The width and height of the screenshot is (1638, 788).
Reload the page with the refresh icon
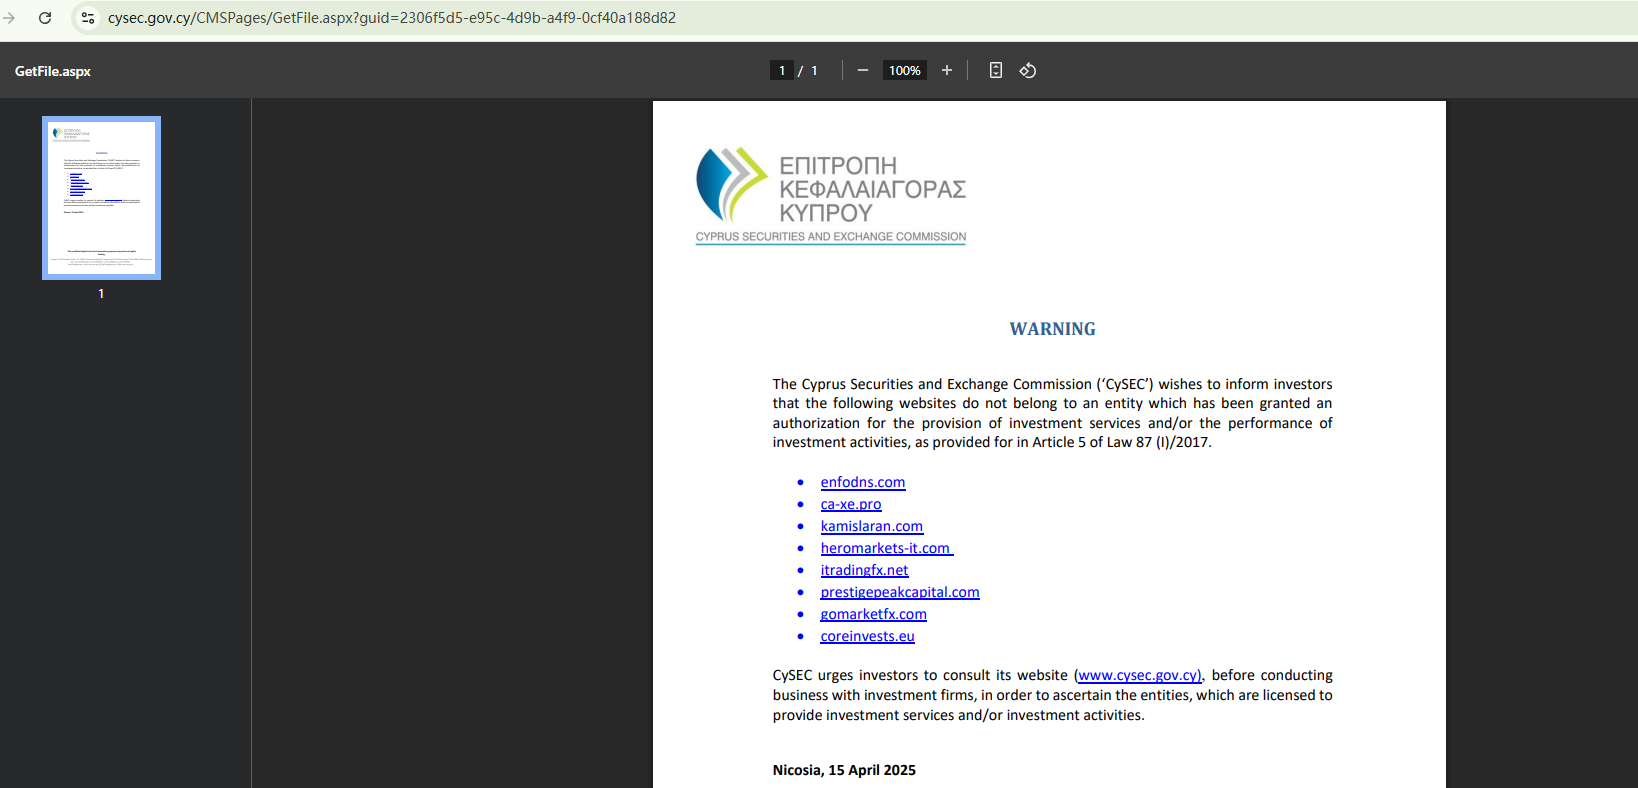(x=45, y=18)
